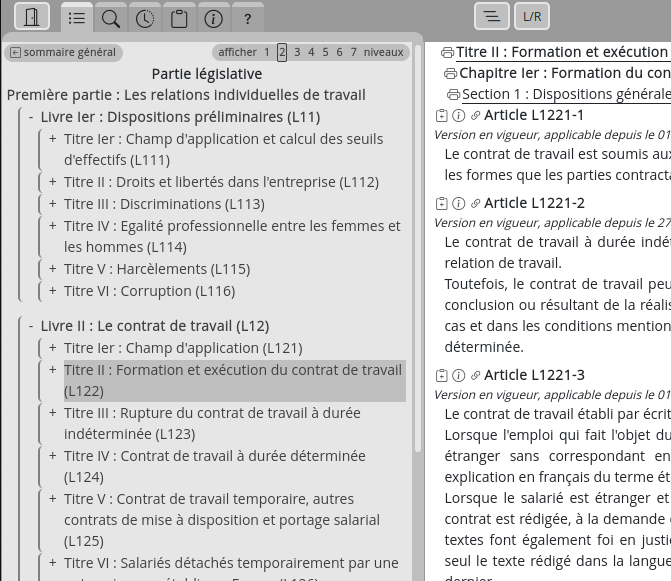Open the information tab icon
This screenshot has width=671, height=581.
point(213,19)
